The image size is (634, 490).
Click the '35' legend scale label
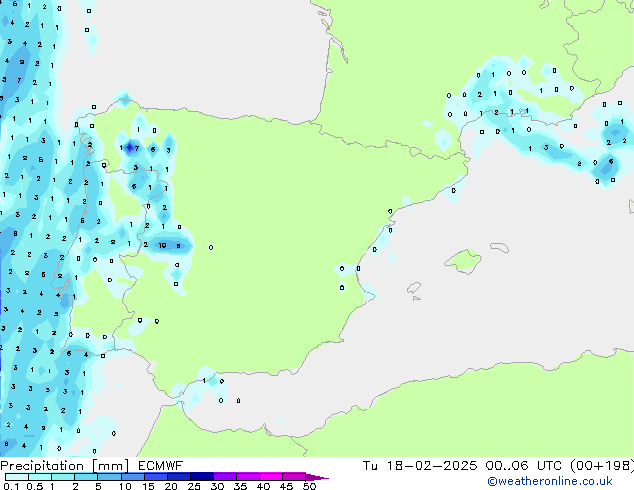[x=240, y=486]
